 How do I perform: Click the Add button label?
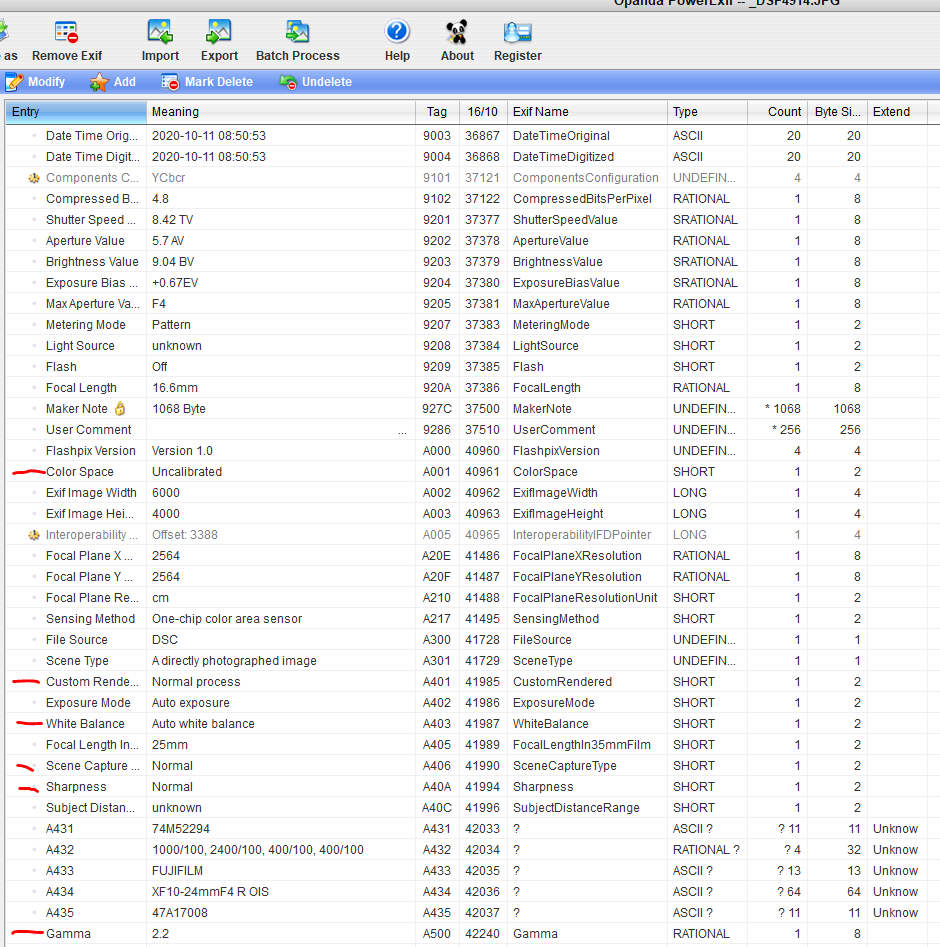coord(125,82)
